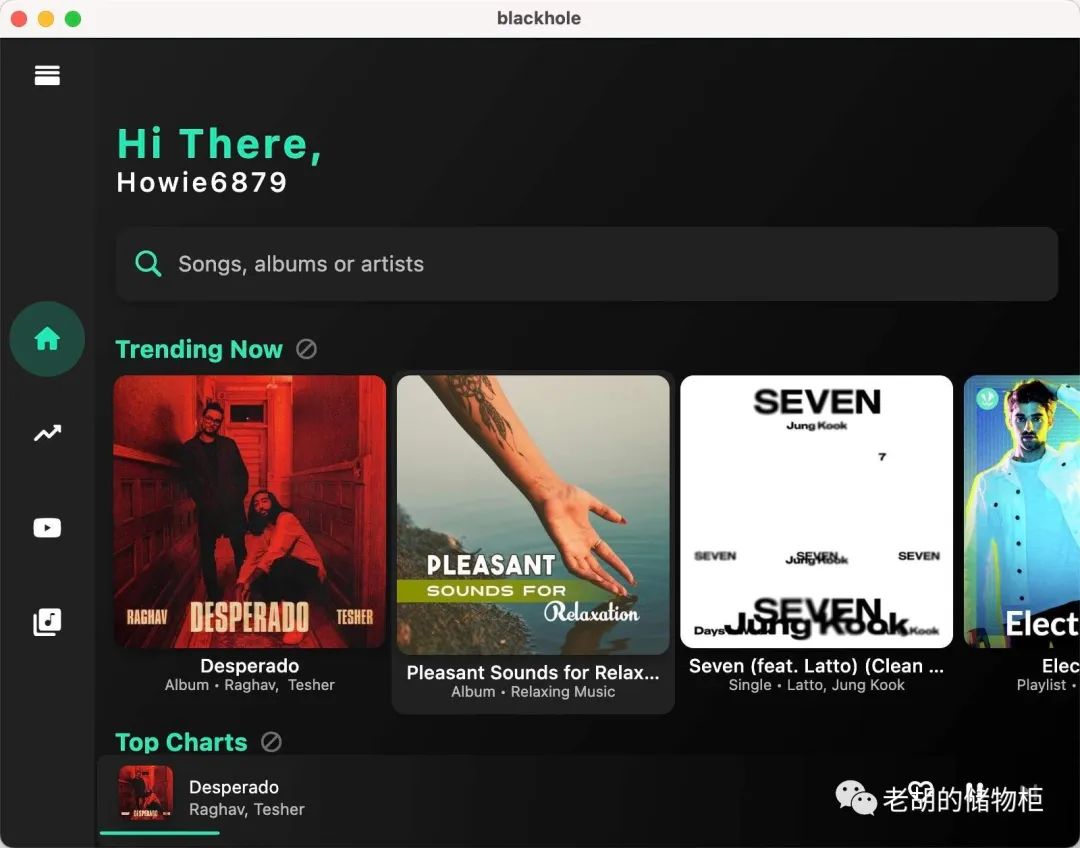The width and height of the screenshot is (1080, 848).
Task: Open the trending charts sidebar icon
Action: (x=48, y=433)
